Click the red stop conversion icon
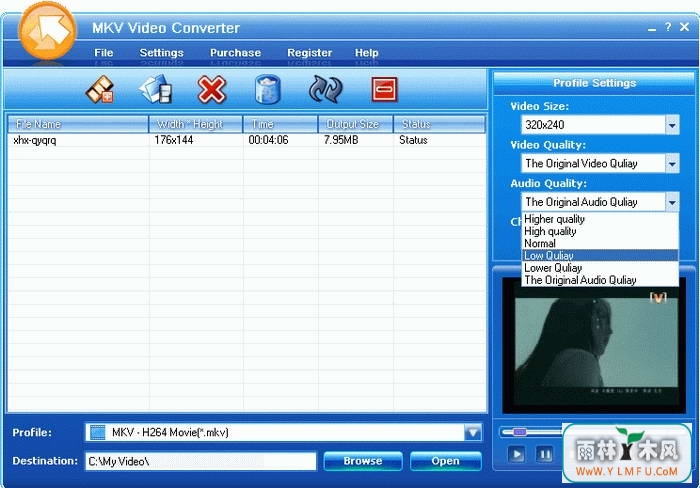 (384, 89)
